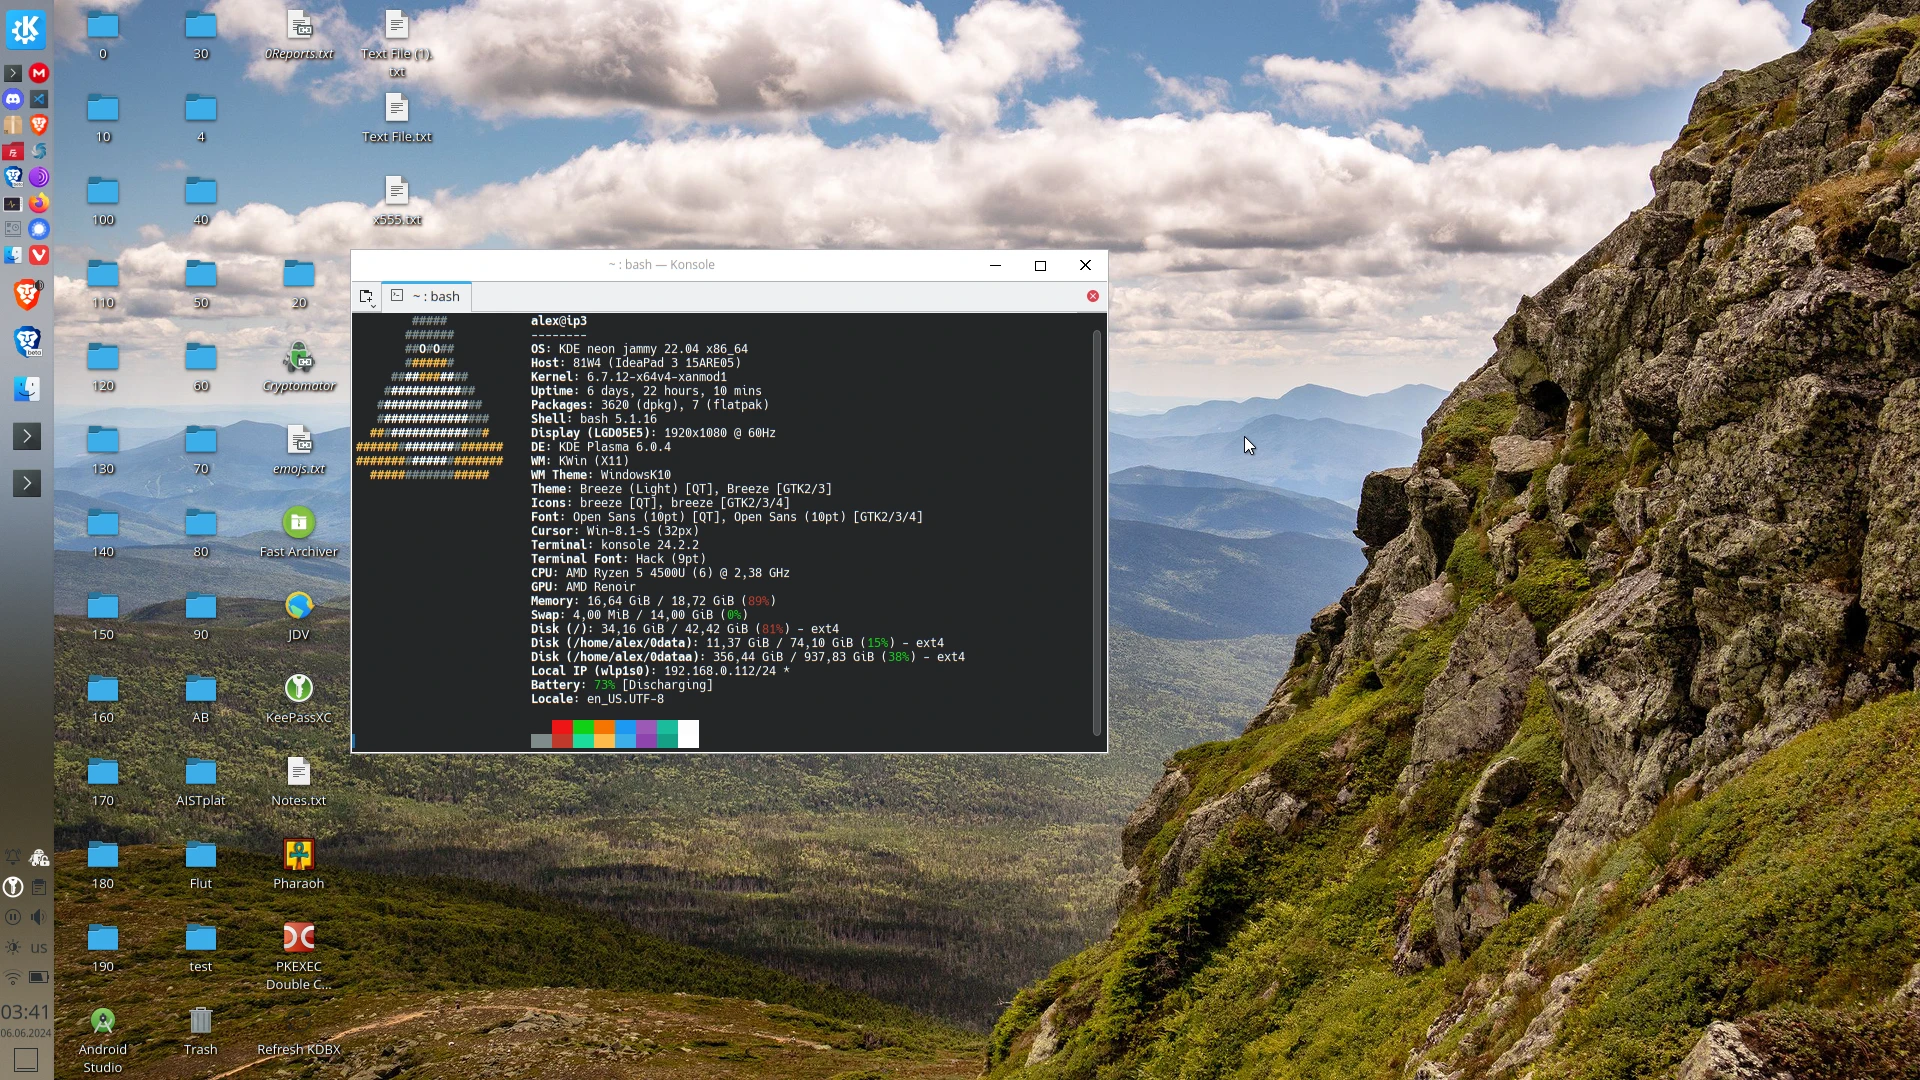The image size is (1920, 1080).
Task: Select the folder named test
Action: (201, 947)
